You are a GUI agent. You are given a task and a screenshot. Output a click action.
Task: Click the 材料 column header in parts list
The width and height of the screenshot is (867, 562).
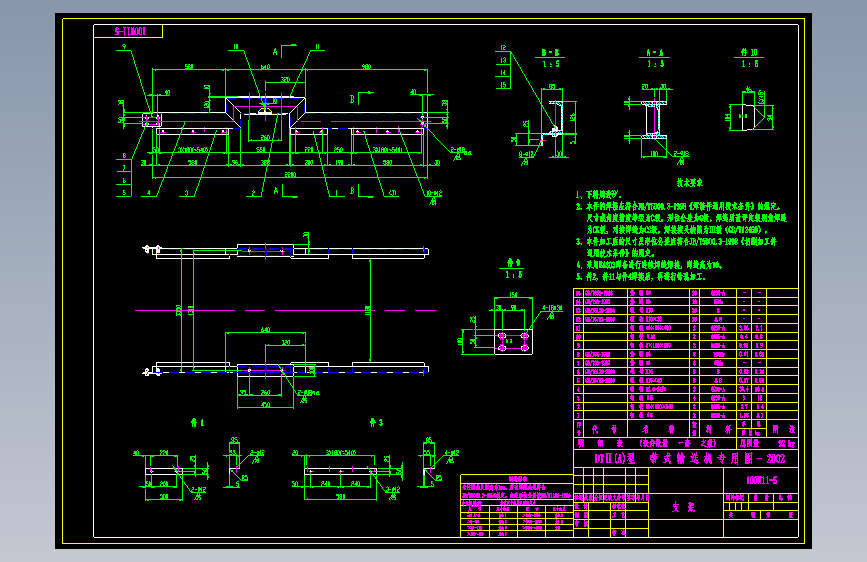[718, 429]
